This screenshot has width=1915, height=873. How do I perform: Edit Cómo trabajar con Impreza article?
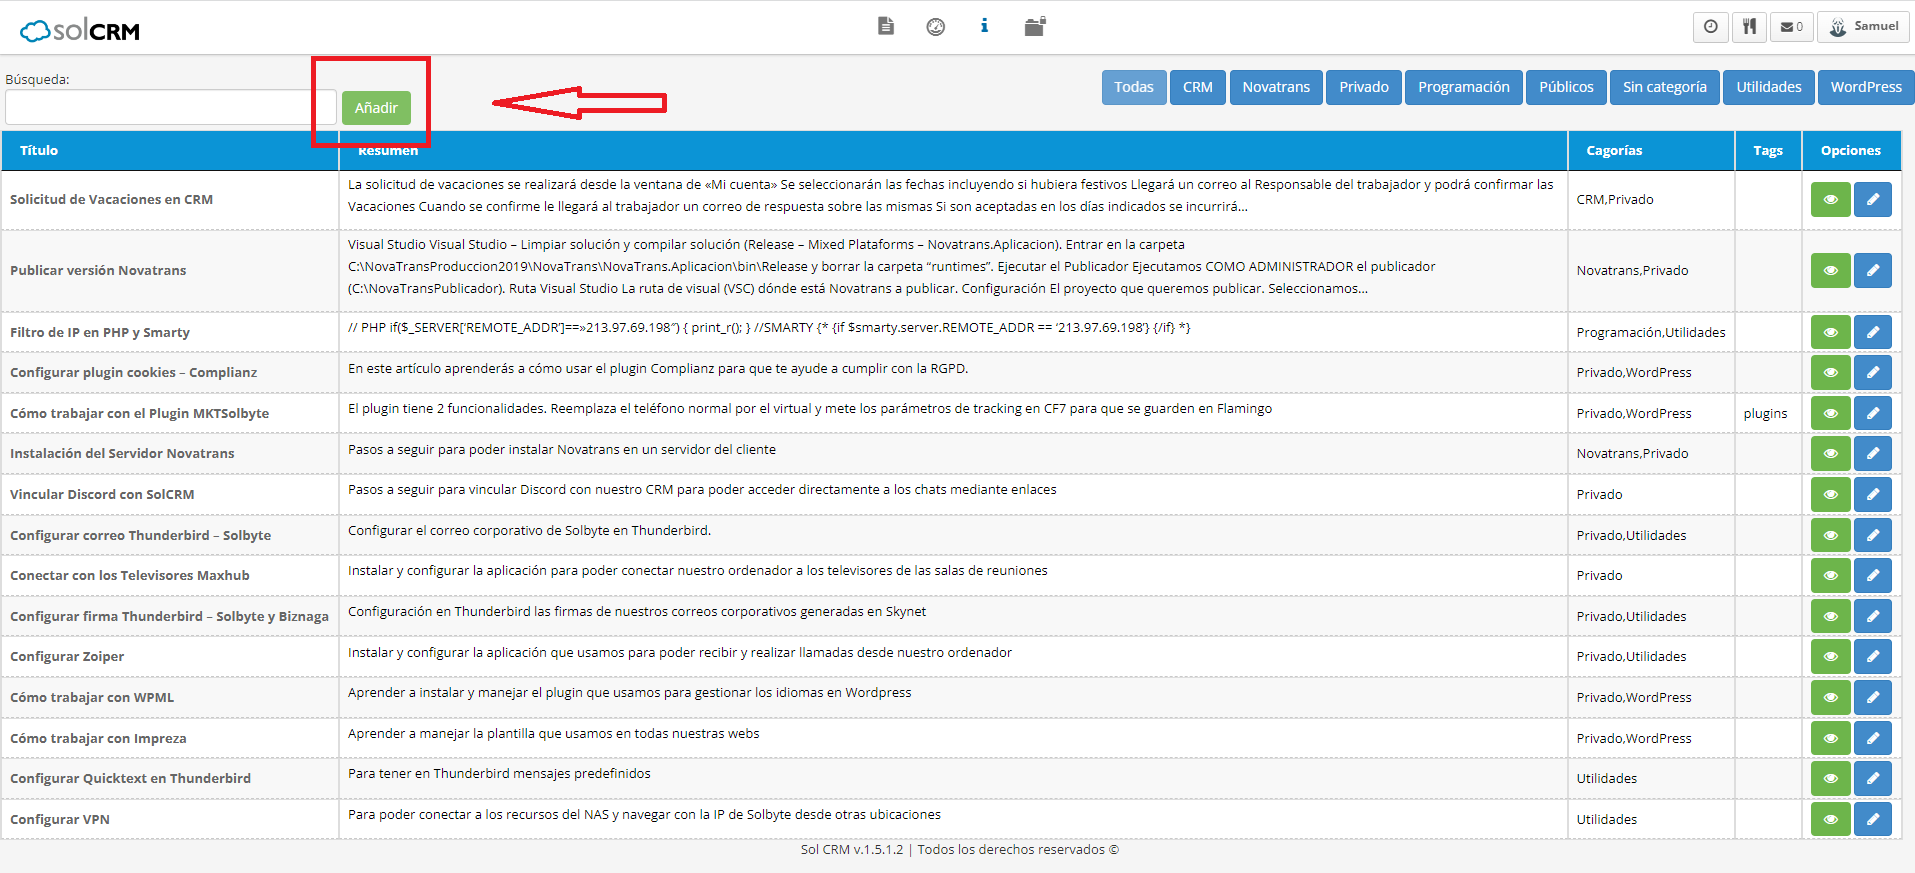1872,738
